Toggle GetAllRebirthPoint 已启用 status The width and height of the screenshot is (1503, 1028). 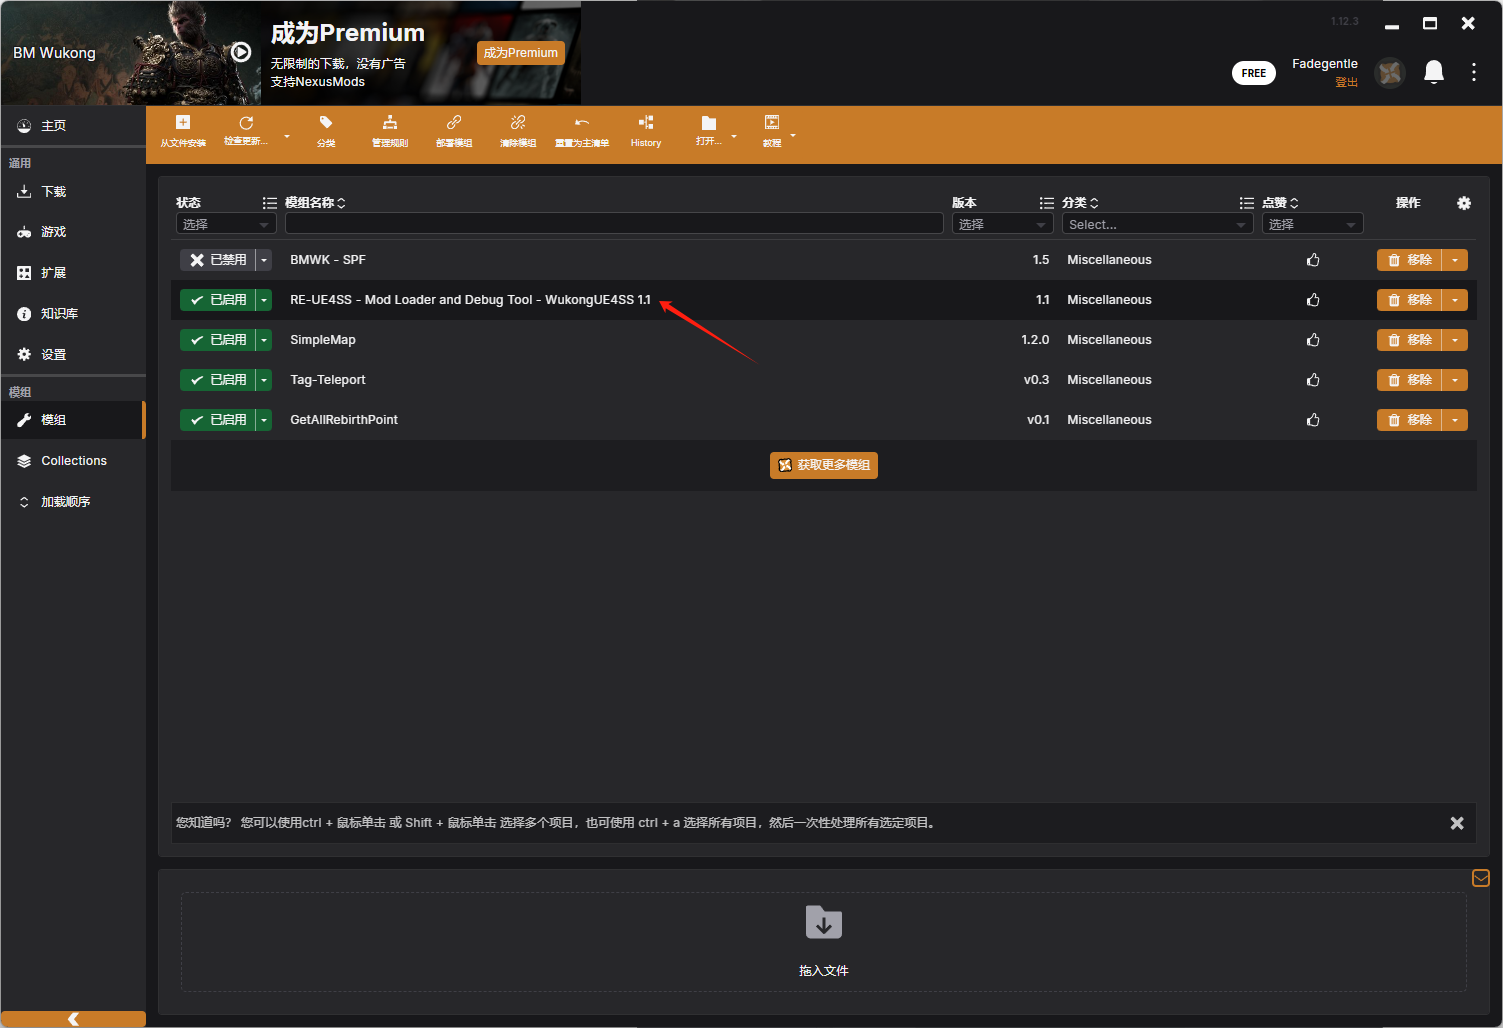tap(218, 420)
